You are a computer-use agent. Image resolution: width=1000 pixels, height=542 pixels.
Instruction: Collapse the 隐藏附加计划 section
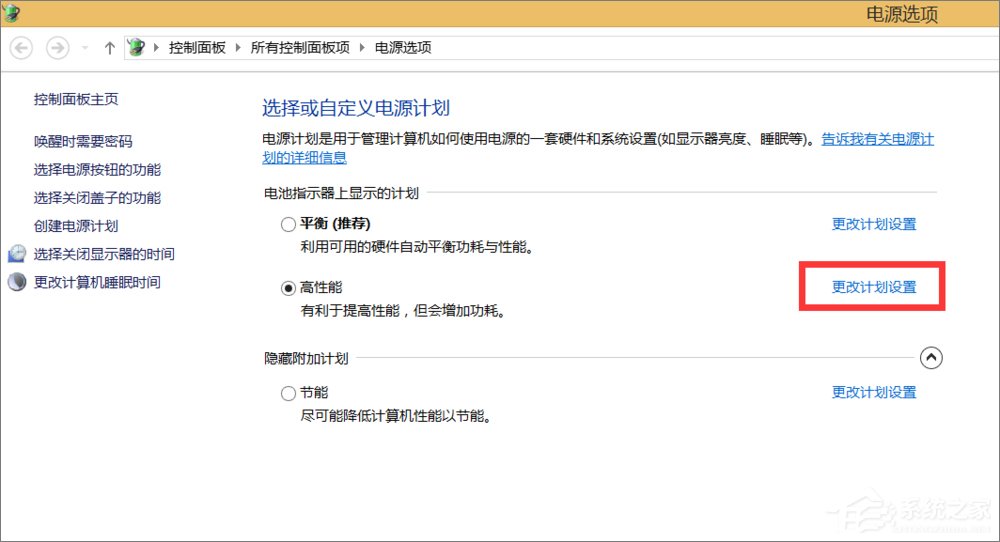[x=930, y=357]
